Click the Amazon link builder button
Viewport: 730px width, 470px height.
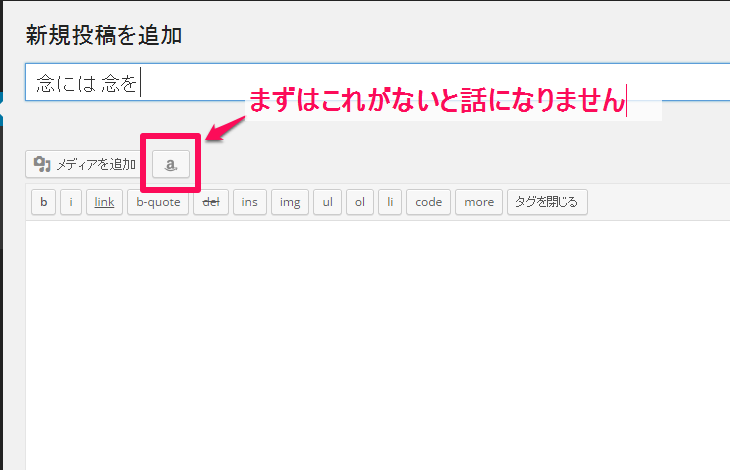click(x=171, y=164)
